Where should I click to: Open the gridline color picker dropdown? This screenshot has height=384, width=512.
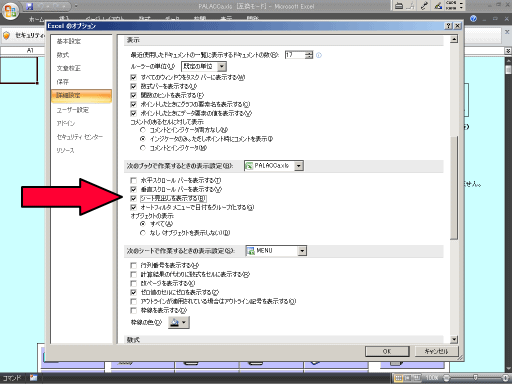point(179,322)
